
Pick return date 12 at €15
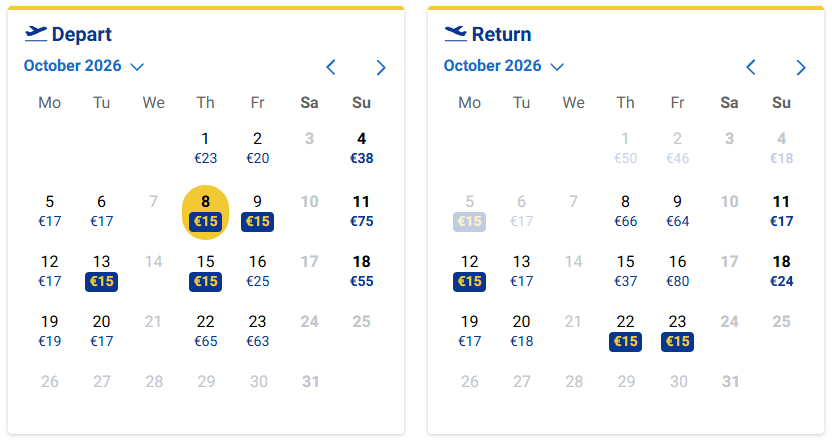coord(470,272)
